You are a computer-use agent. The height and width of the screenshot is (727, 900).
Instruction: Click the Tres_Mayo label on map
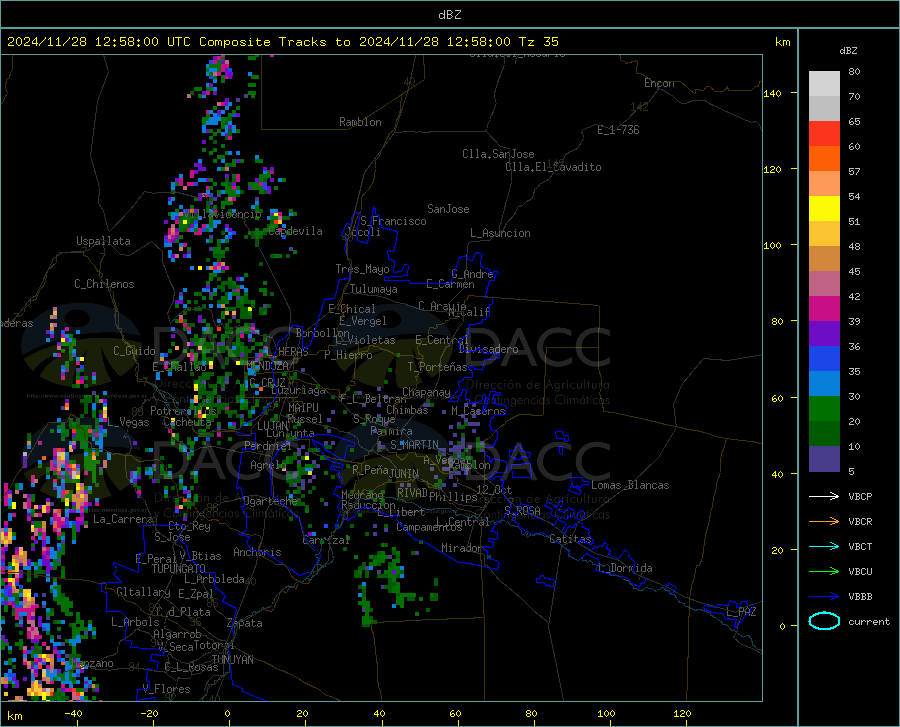point(362,269)
